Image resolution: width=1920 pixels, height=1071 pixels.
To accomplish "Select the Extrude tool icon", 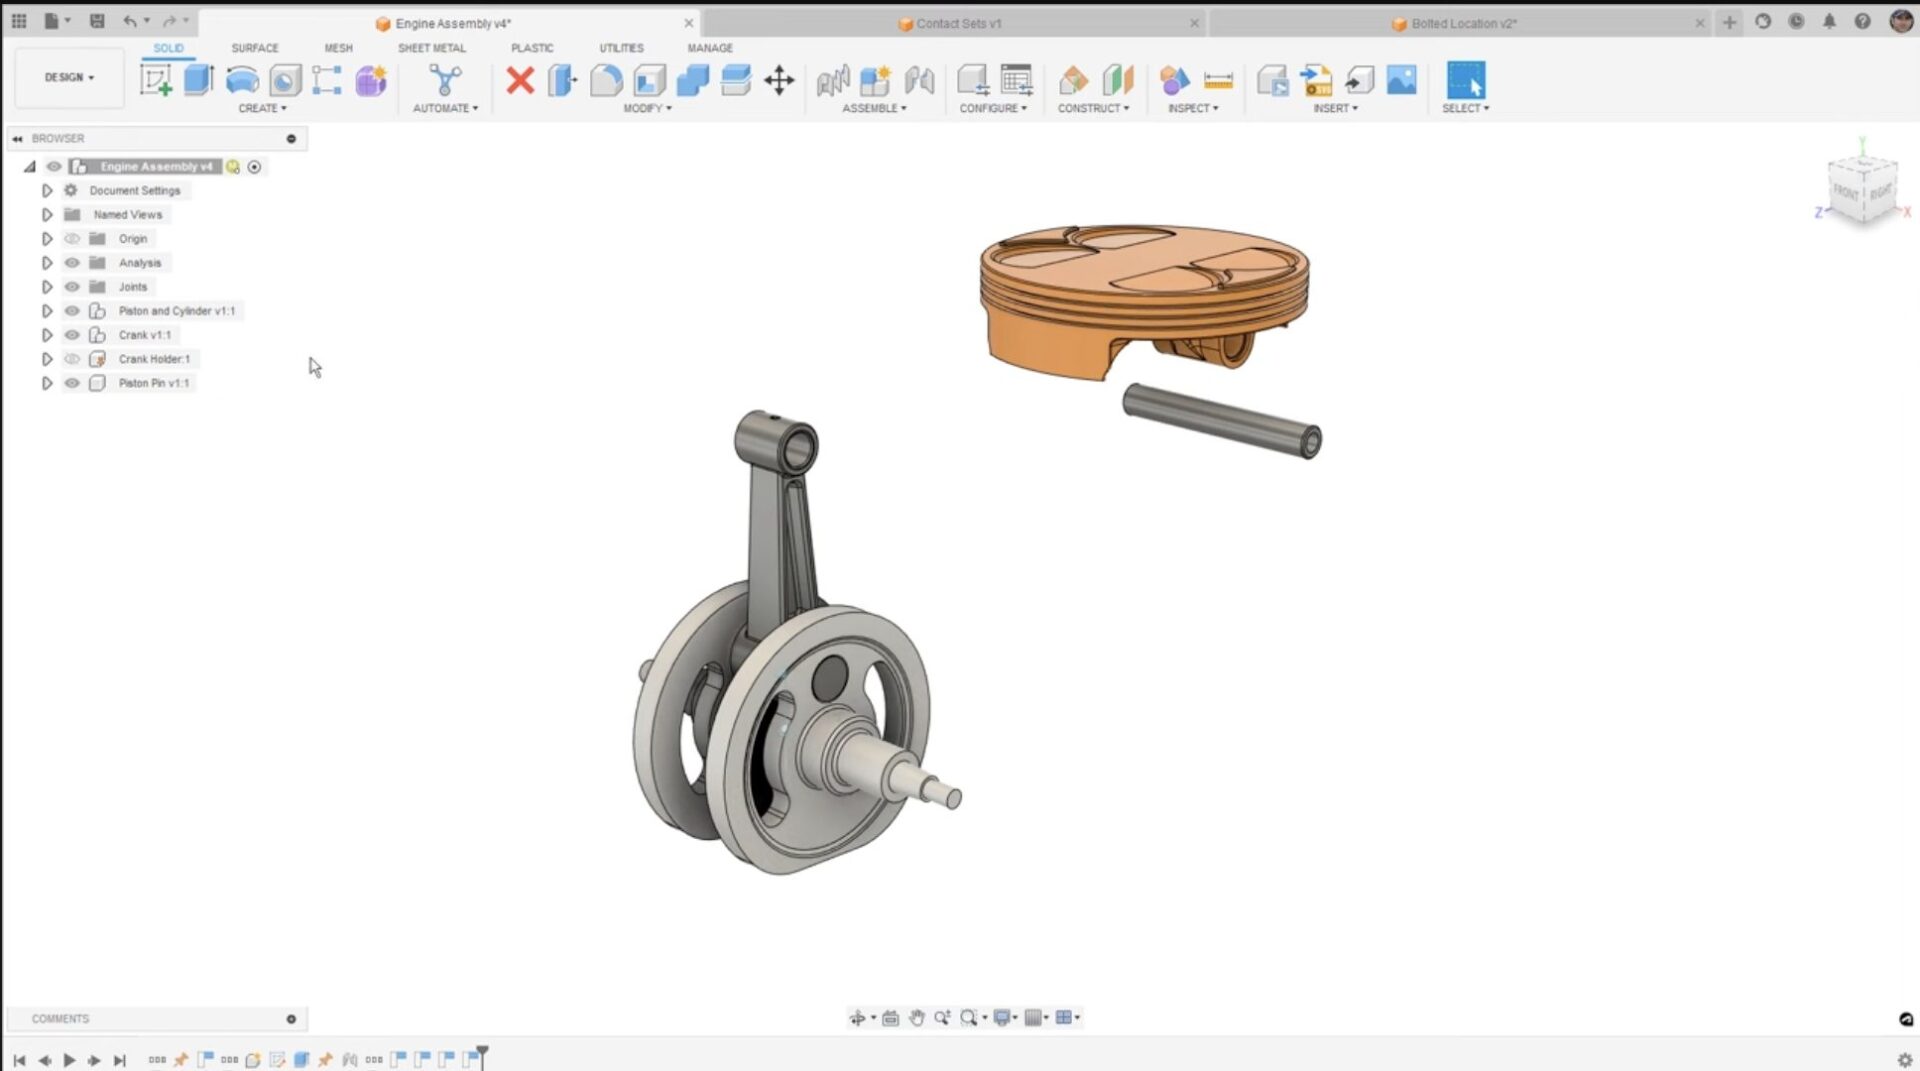I will click(199, 80).
